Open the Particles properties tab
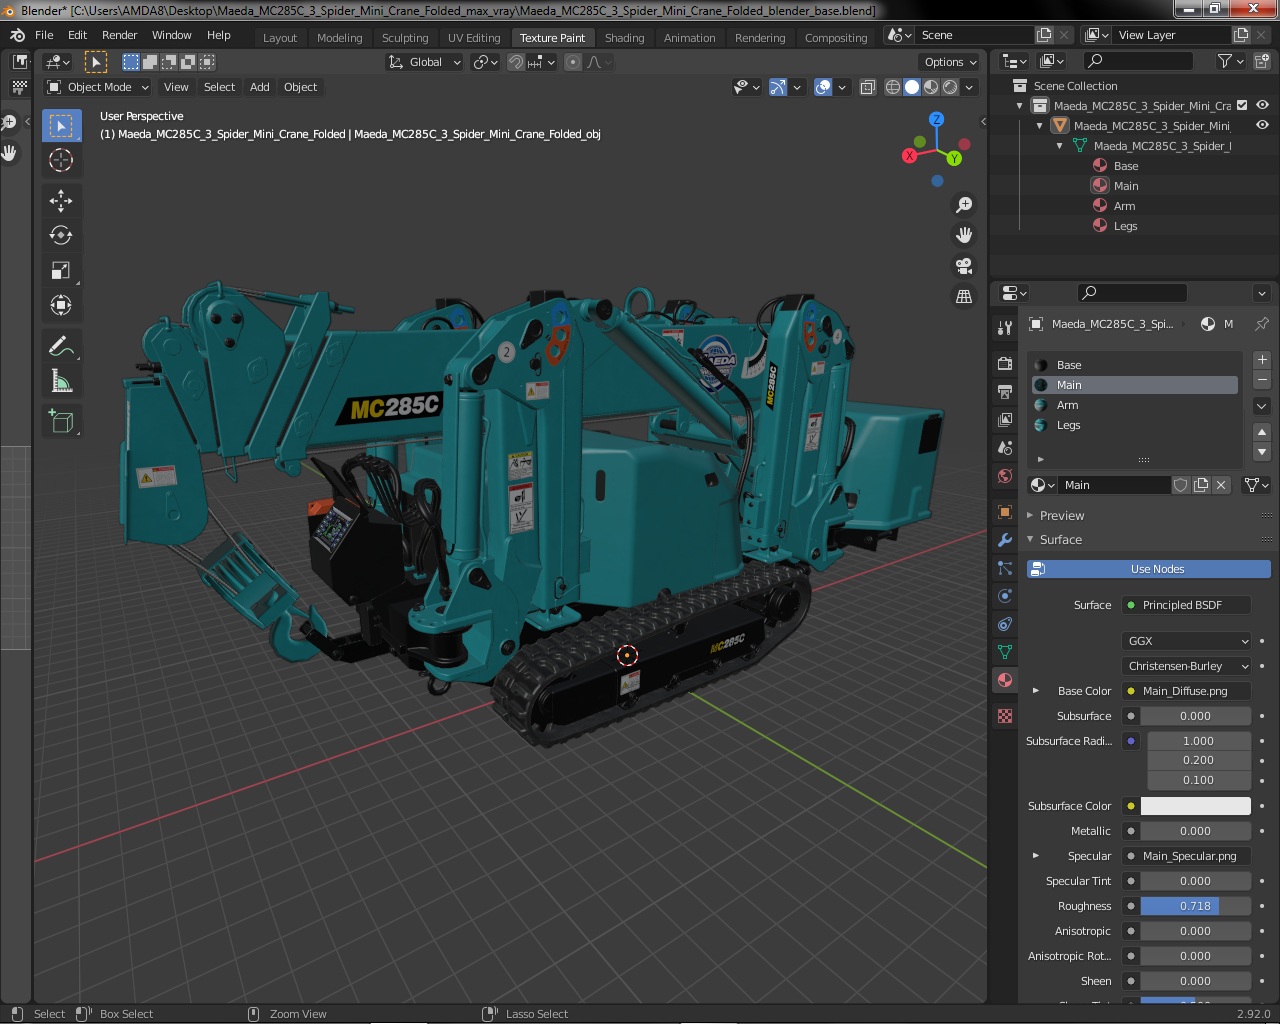This screenshot has width=1280, height=1024. point(1005,568)
